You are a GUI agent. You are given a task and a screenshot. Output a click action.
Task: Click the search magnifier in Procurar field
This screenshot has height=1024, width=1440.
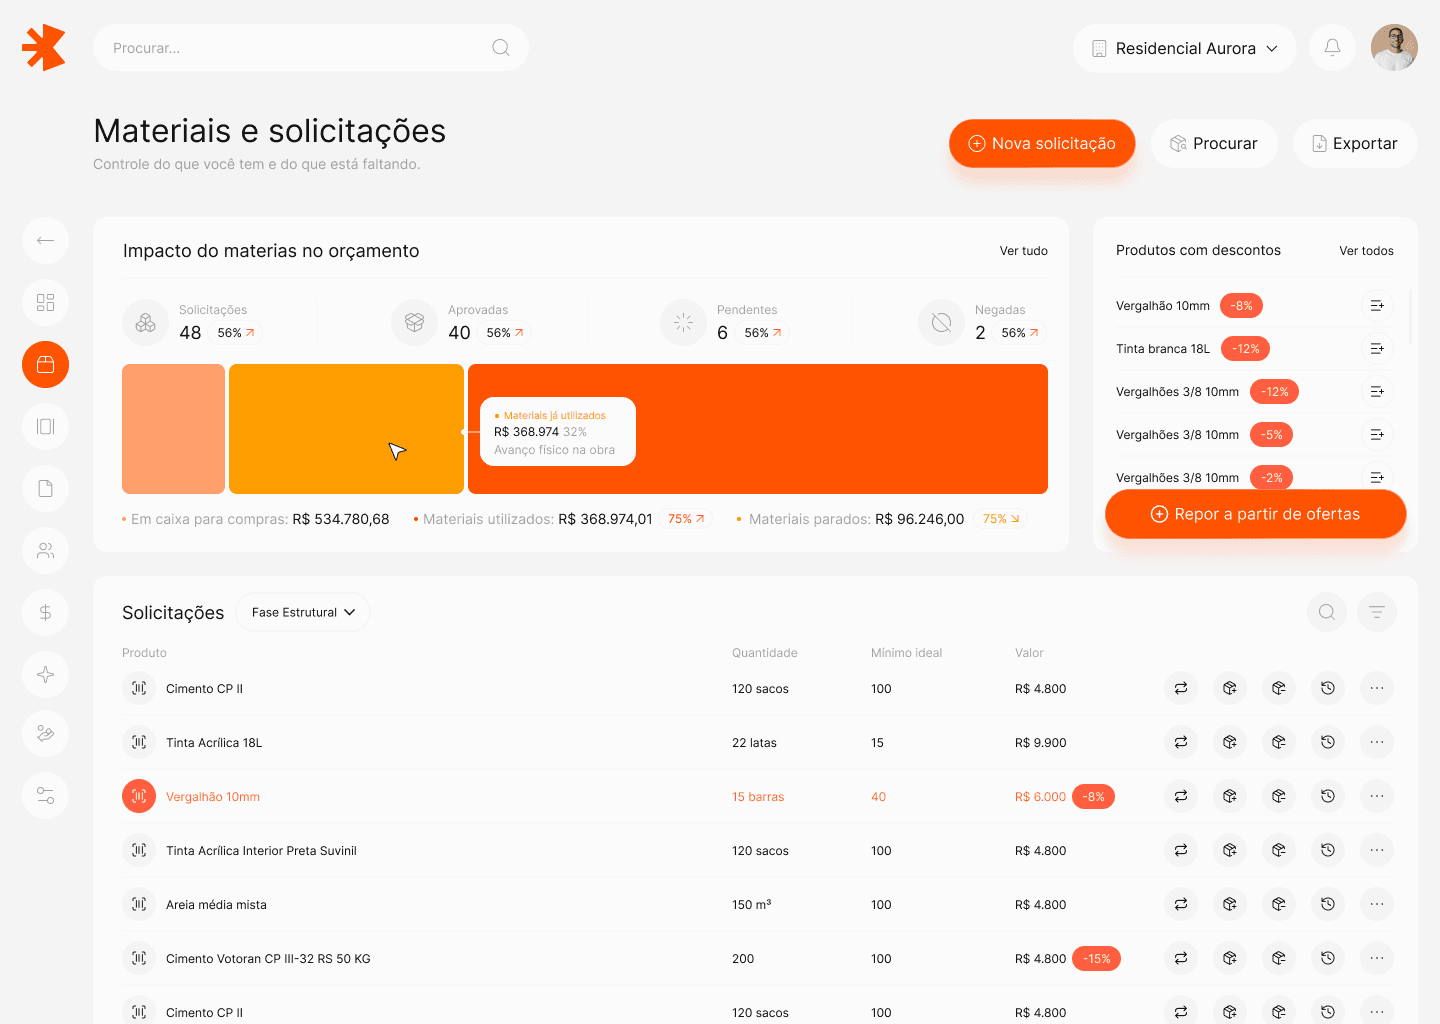[501, 48]
